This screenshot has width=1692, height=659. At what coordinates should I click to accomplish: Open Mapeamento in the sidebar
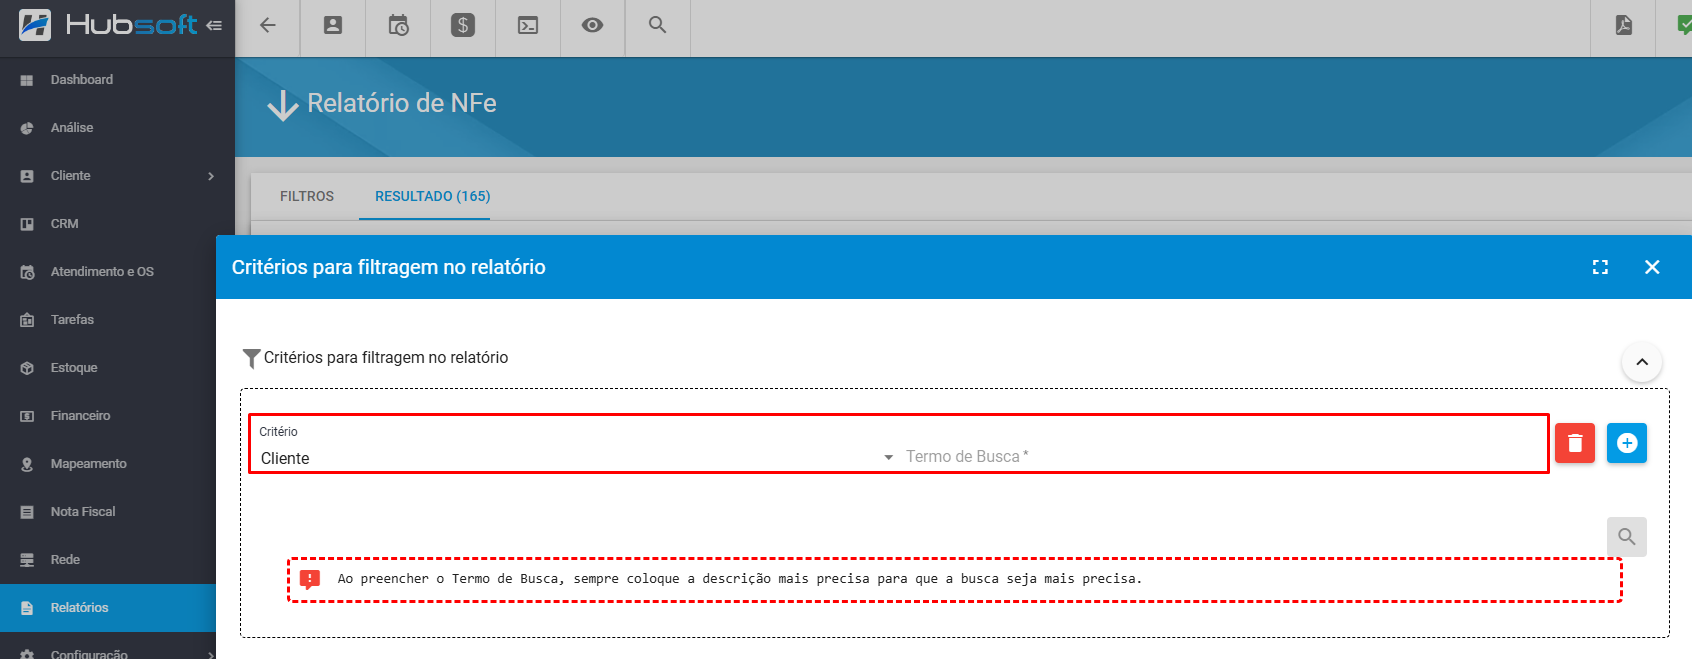pyautogui.click(x=108, y=464)
